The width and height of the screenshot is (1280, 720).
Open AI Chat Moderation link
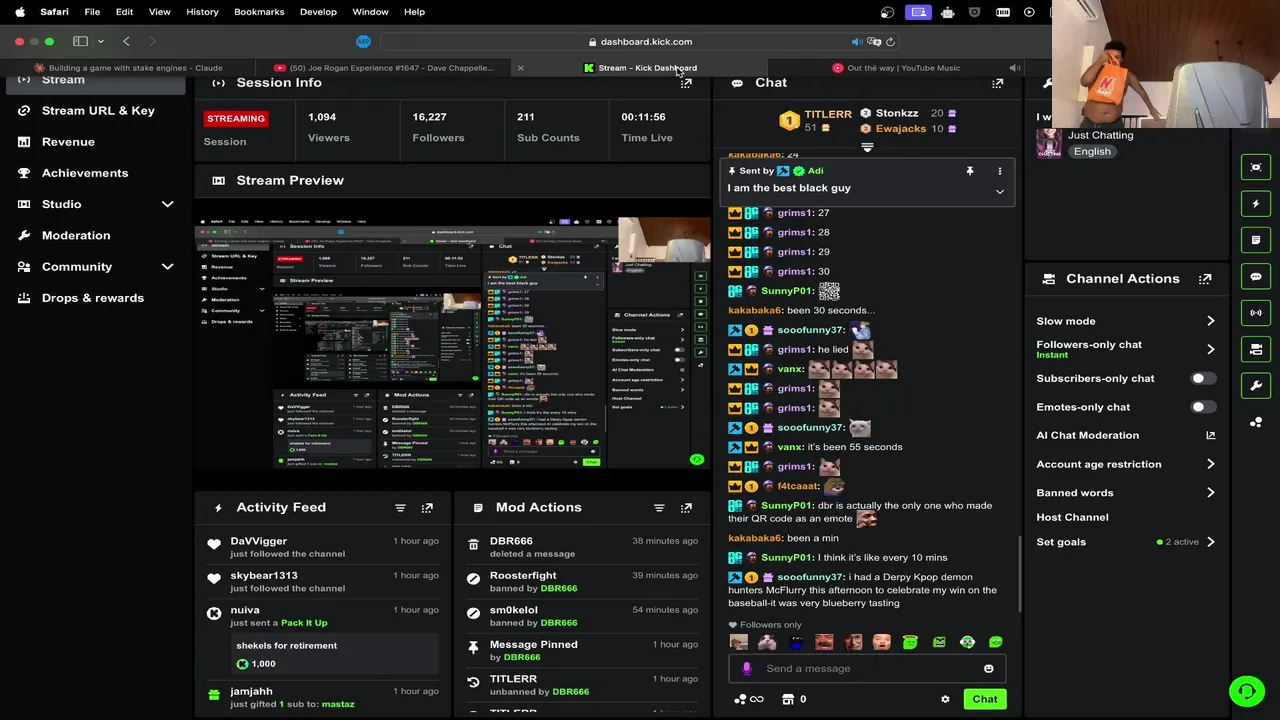pyautogui.click(x=1126, y=436)
